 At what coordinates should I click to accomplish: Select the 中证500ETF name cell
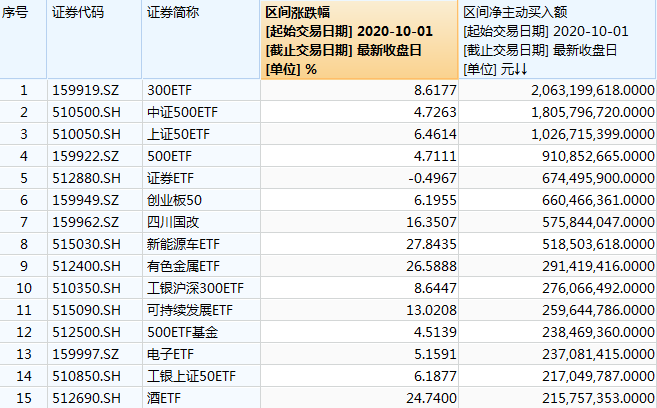click(183, 112)
